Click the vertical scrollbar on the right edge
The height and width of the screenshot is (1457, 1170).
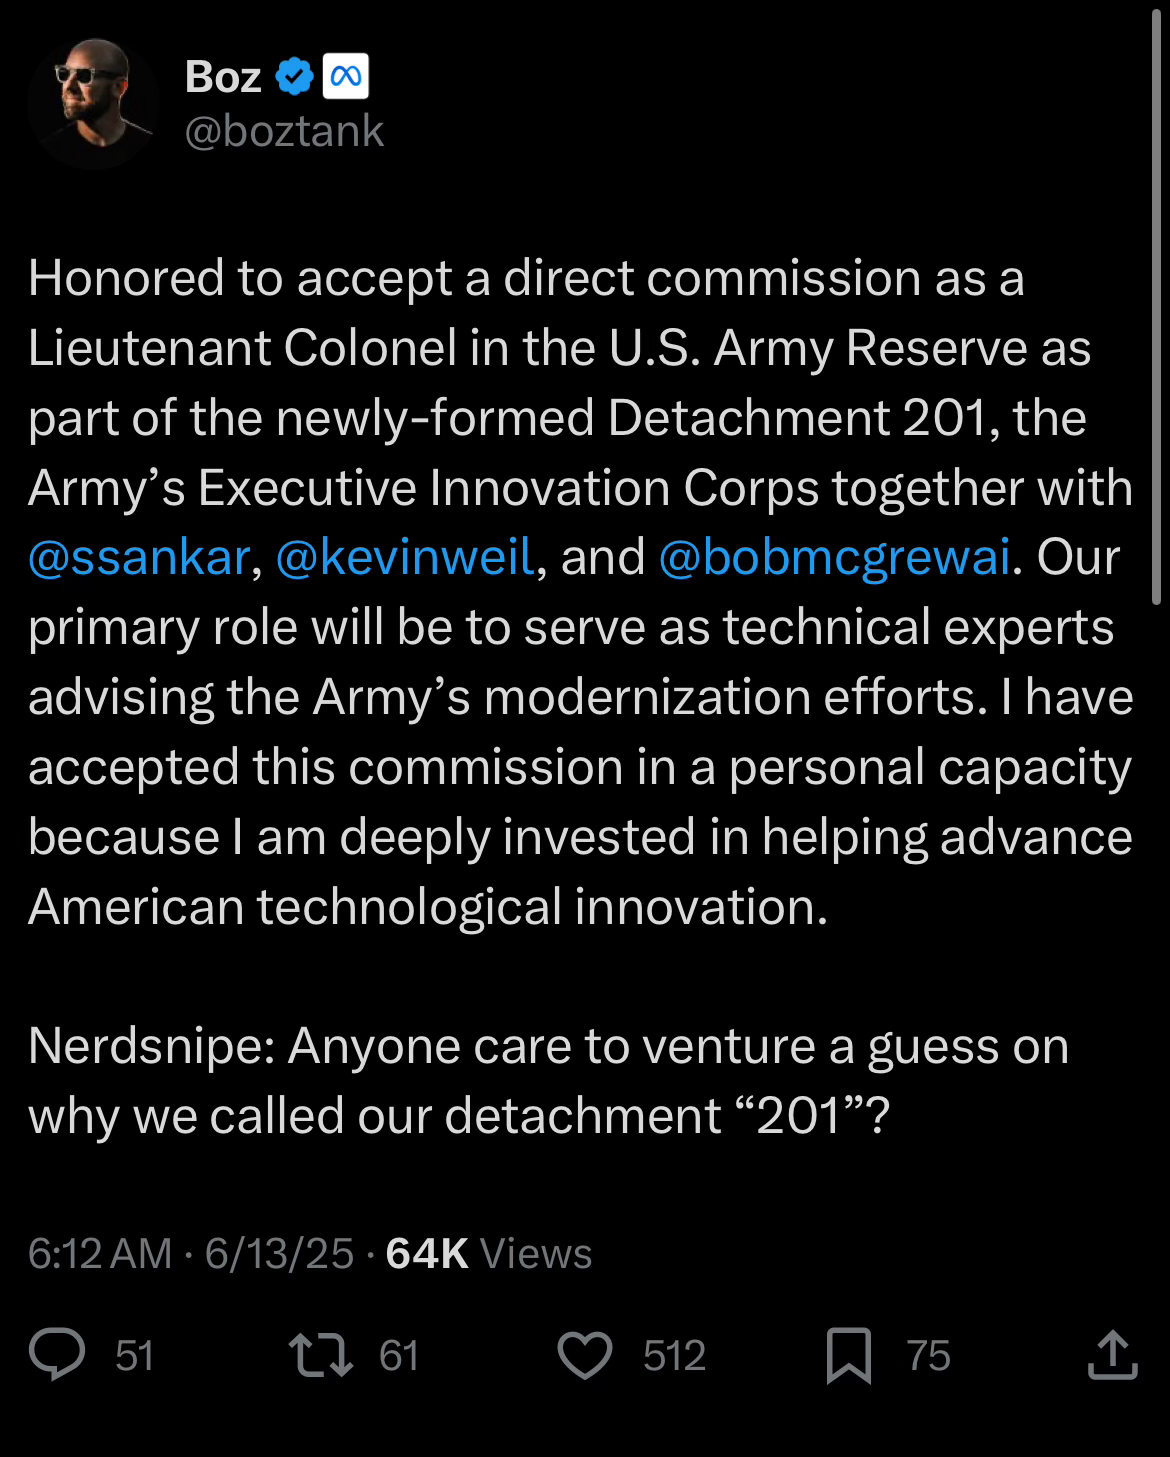1157,300
